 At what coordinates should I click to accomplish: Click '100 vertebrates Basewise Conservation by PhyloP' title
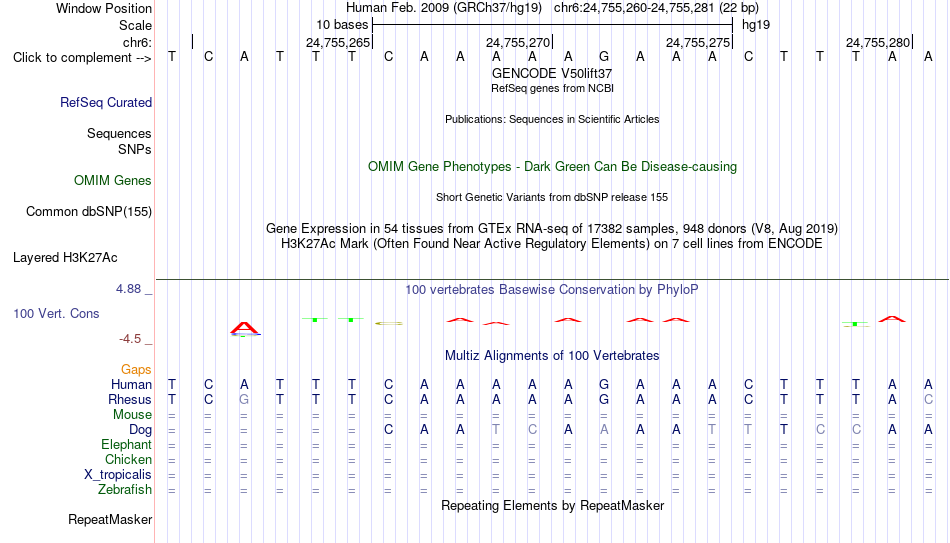pyautogui.click(x=552, y=290)
